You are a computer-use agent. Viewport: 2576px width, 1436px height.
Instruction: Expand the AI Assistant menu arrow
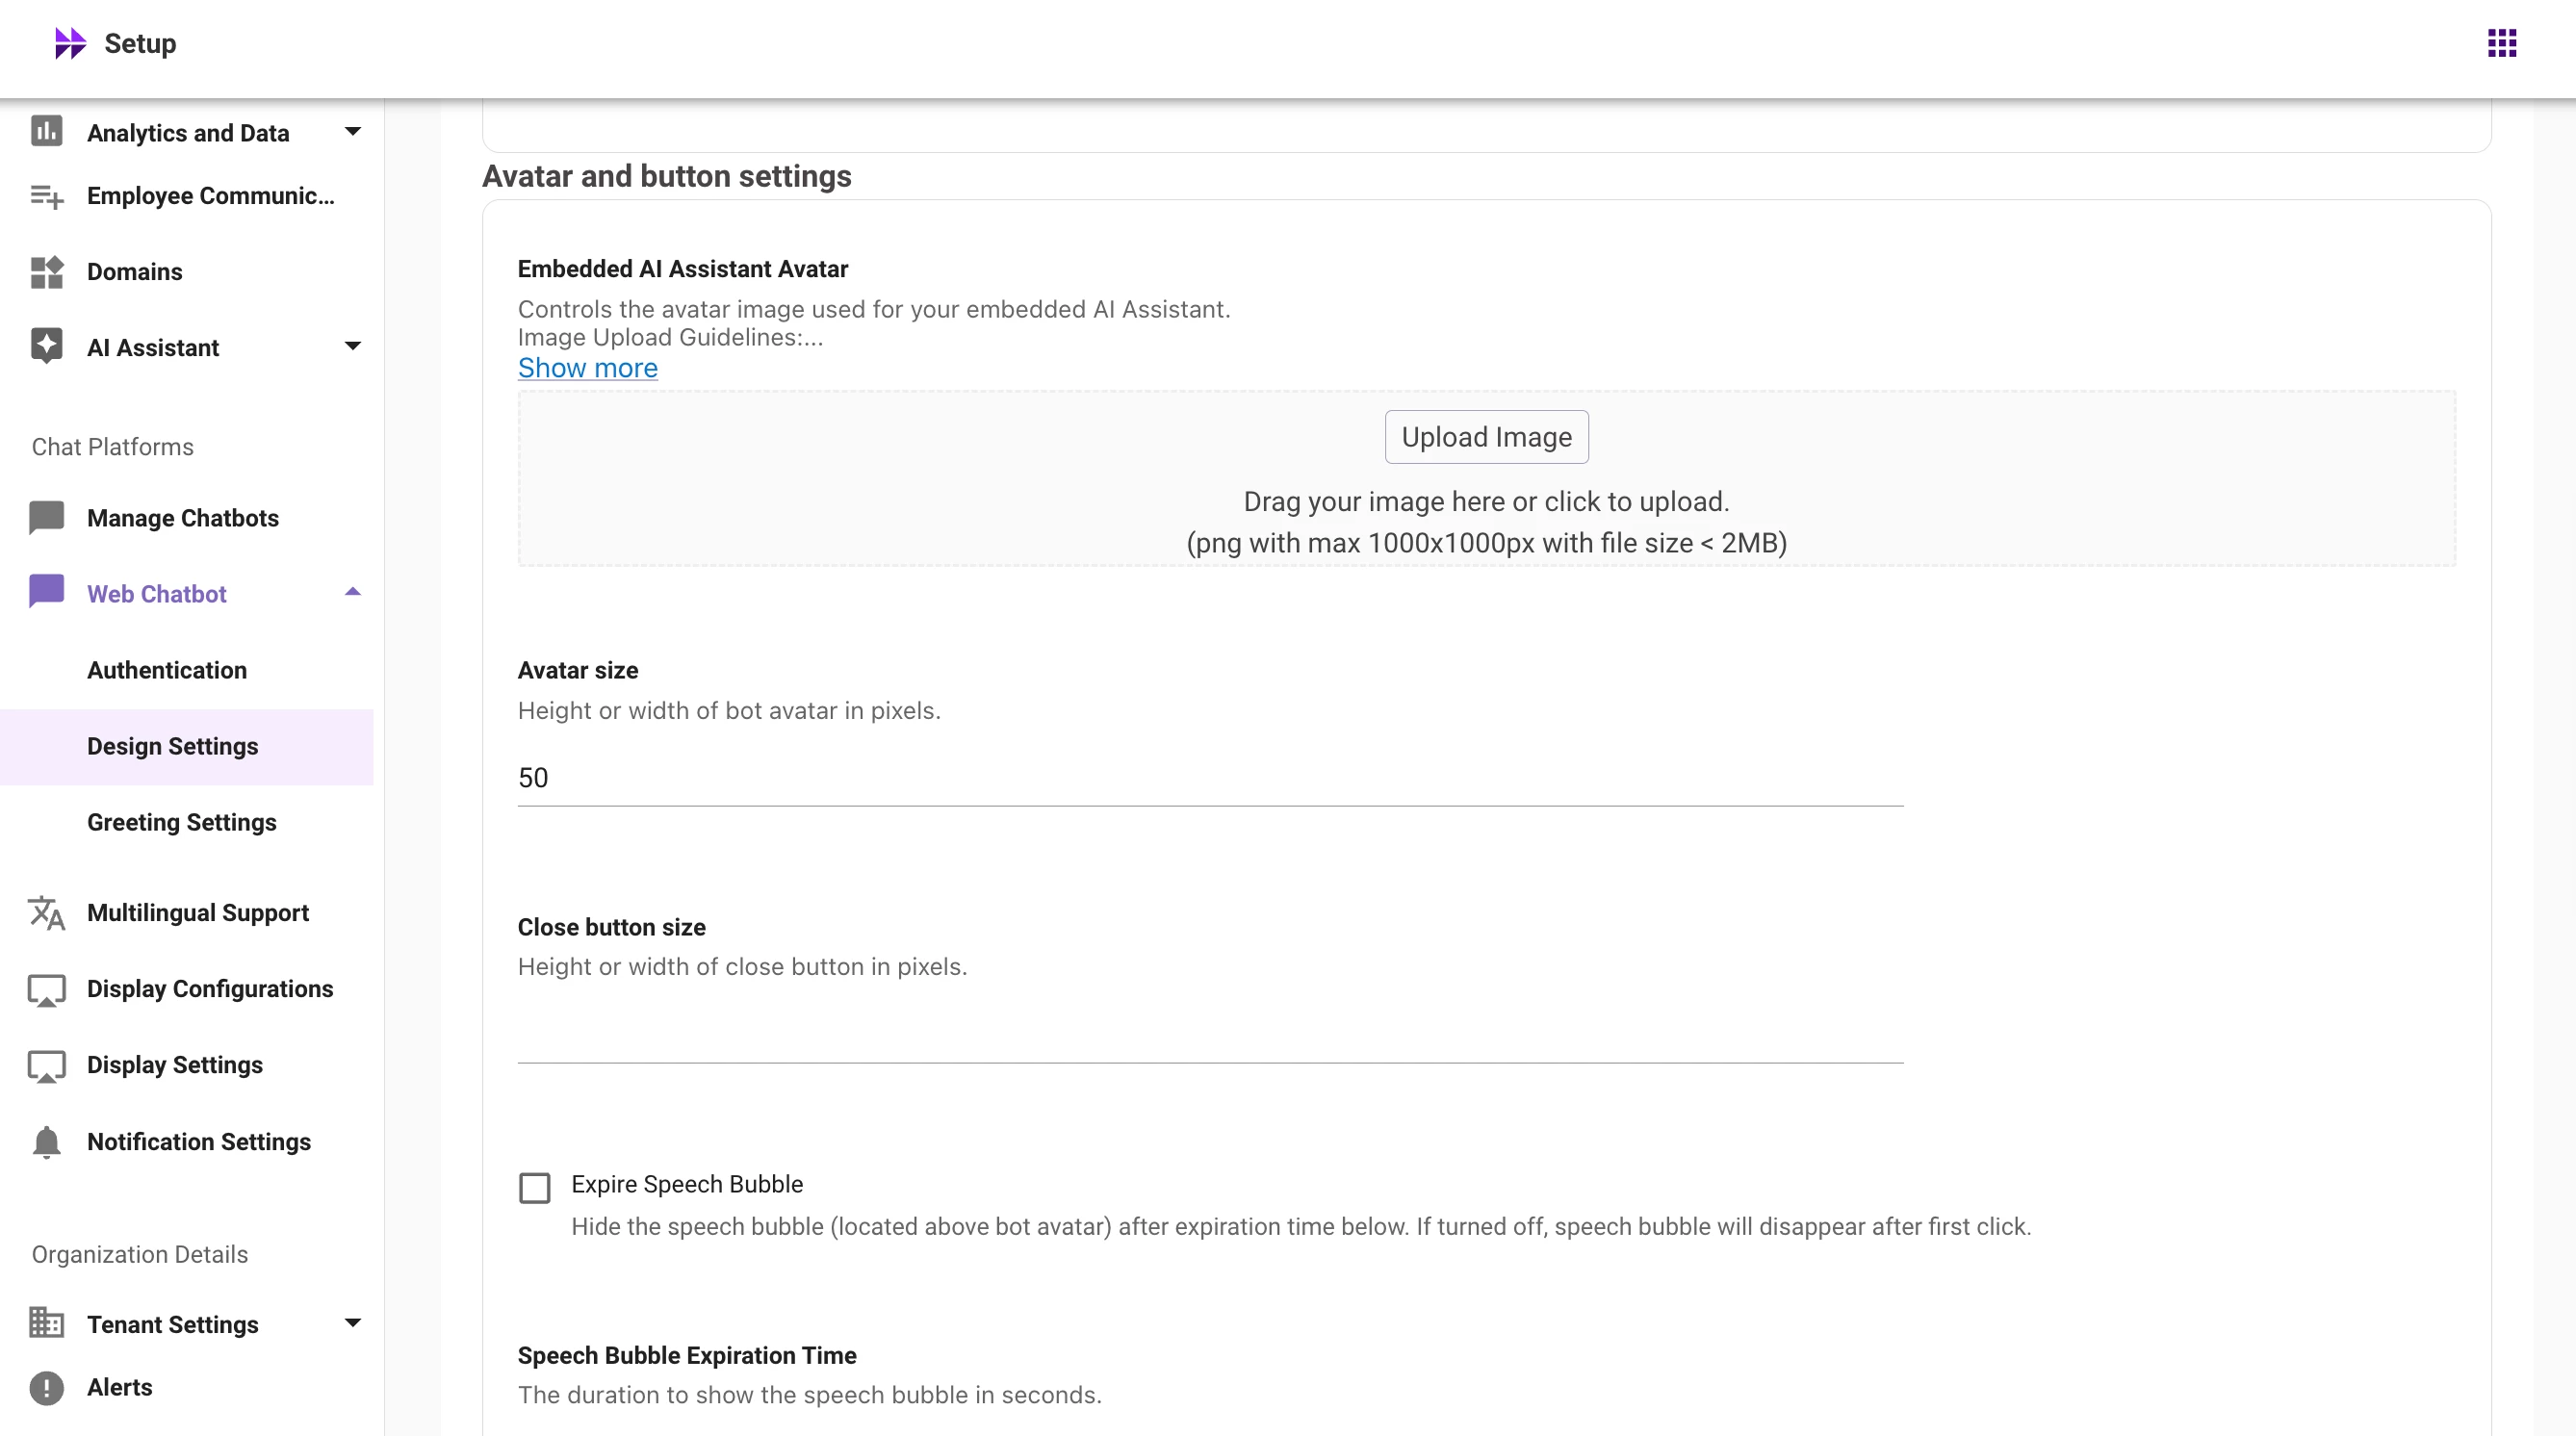tap(352, 347)
